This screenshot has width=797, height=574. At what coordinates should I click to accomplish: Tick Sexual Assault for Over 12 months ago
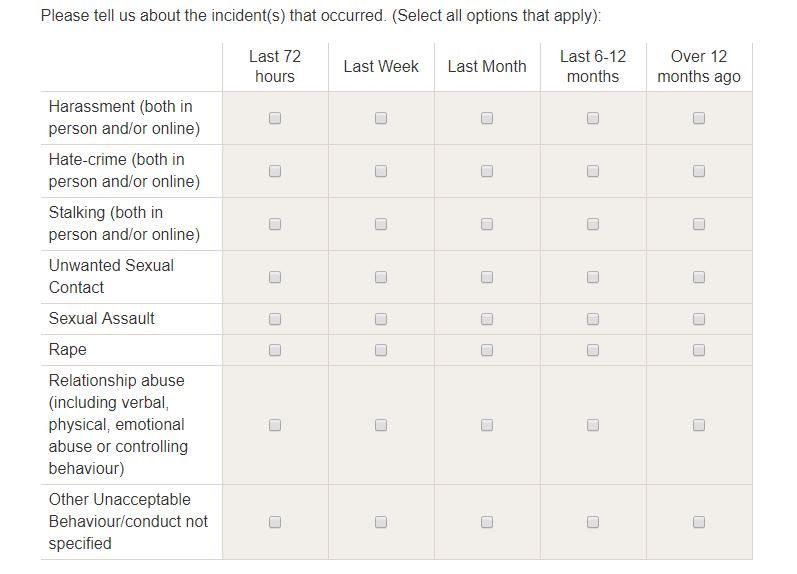pos(698,319)
